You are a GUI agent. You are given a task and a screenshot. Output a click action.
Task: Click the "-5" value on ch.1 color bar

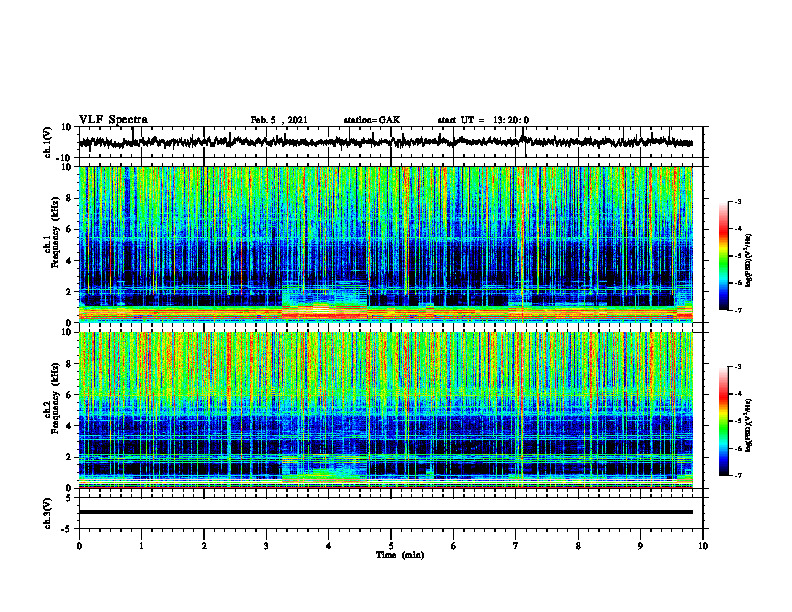point(738,256)
